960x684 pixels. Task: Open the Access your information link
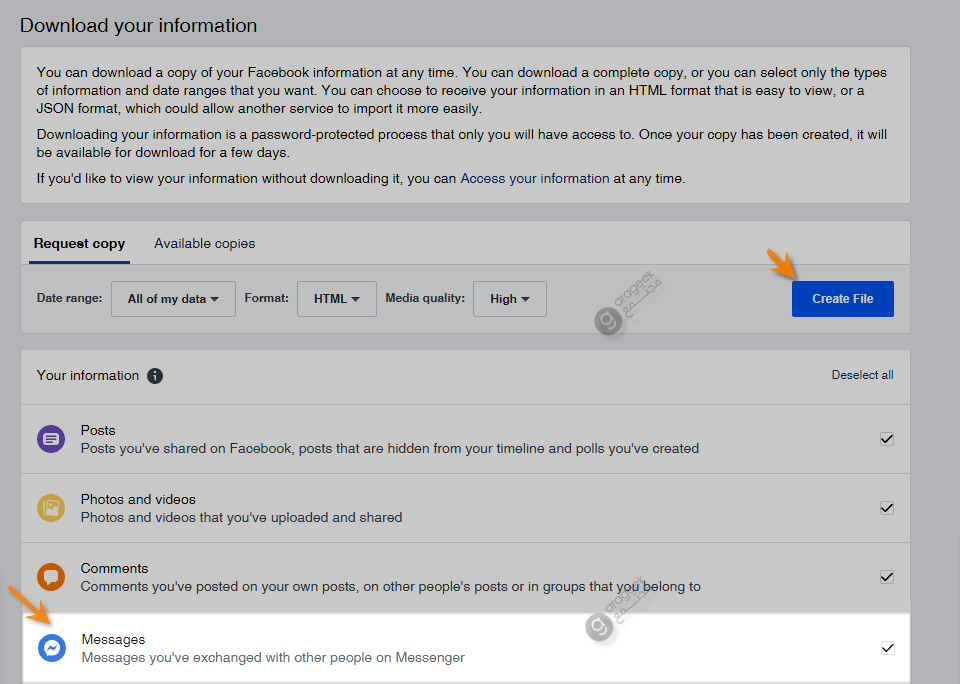534,179
